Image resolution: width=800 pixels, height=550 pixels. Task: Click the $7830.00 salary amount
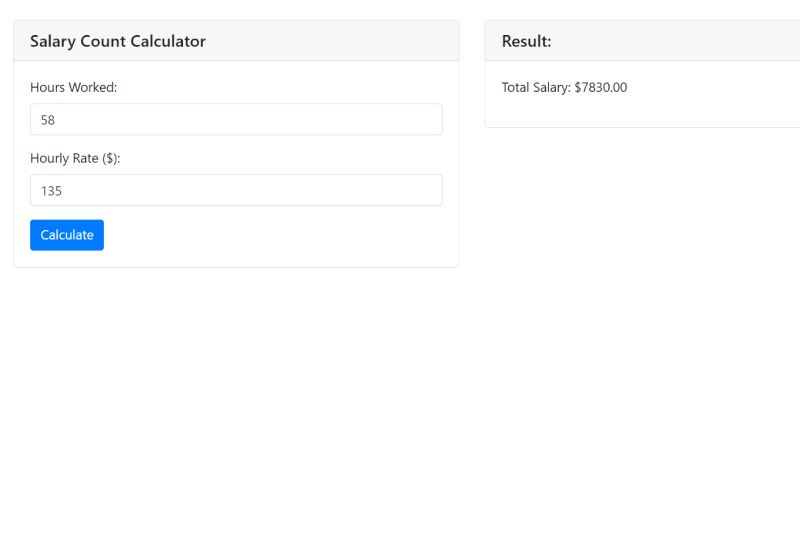tap(601, 87)
